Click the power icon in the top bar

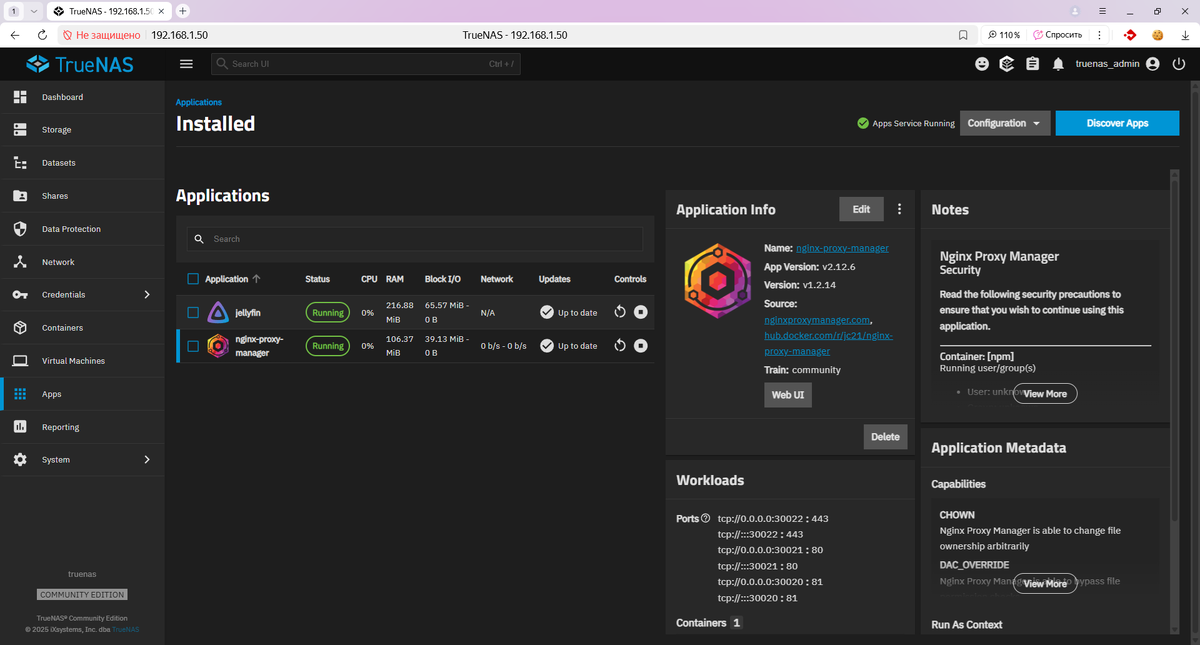pyautogui.click(x=1179, y=64)
